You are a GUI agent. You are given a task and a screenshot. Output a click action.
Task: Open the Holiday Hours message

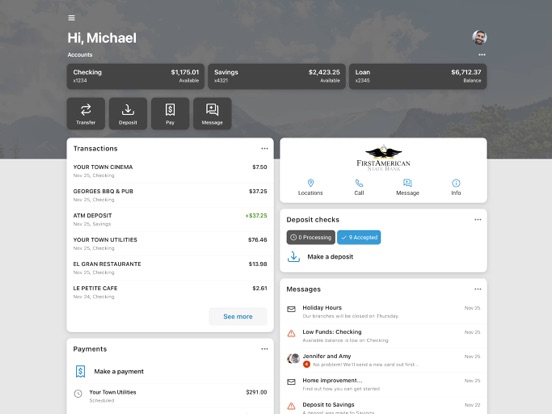383,312
